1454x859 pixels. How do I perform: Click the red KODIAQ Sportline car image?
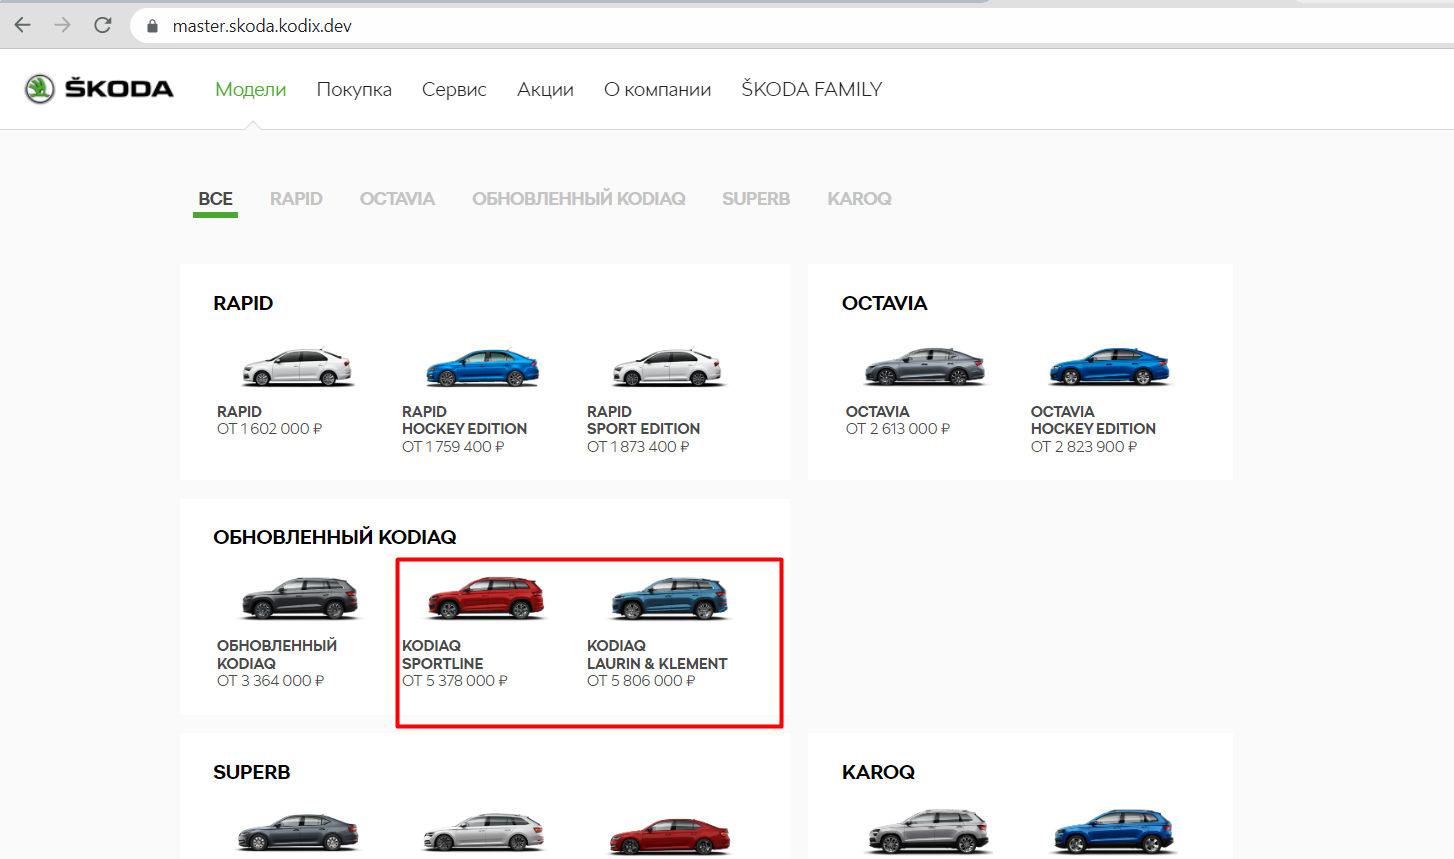pos(486,598)
